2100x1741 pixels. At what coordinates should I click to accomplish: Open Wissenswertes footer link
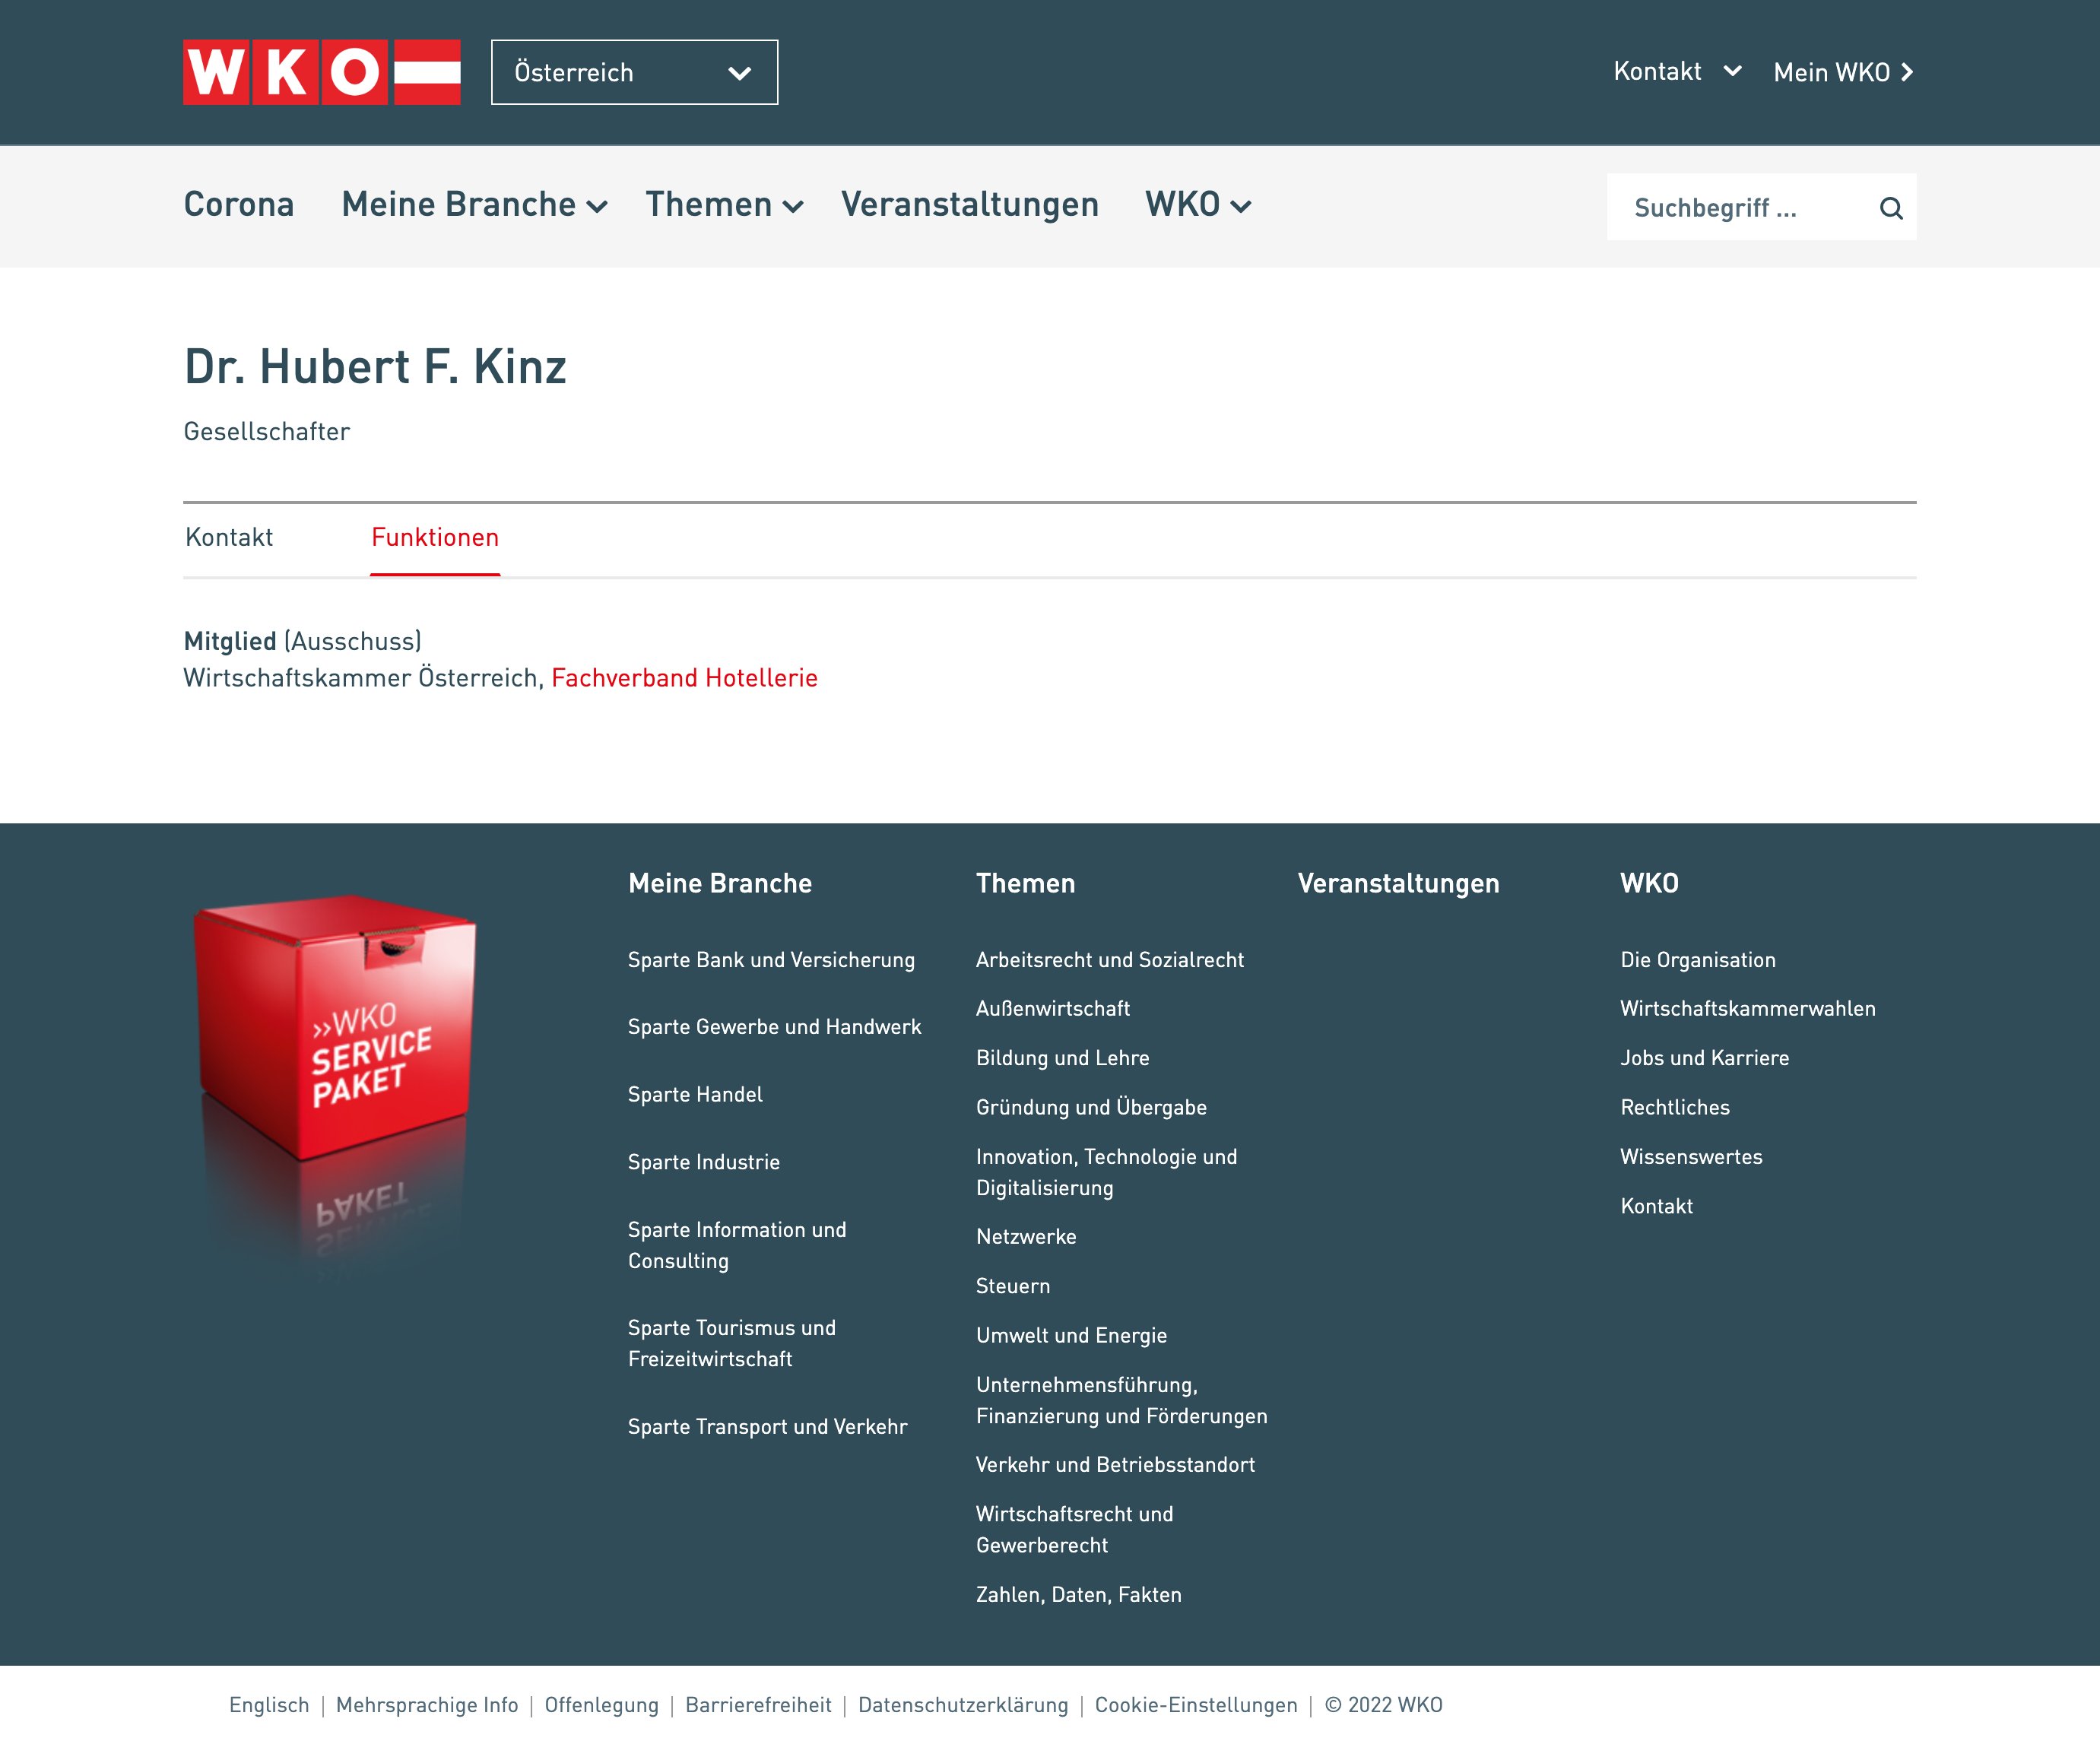click(x=1691, y=1157)
